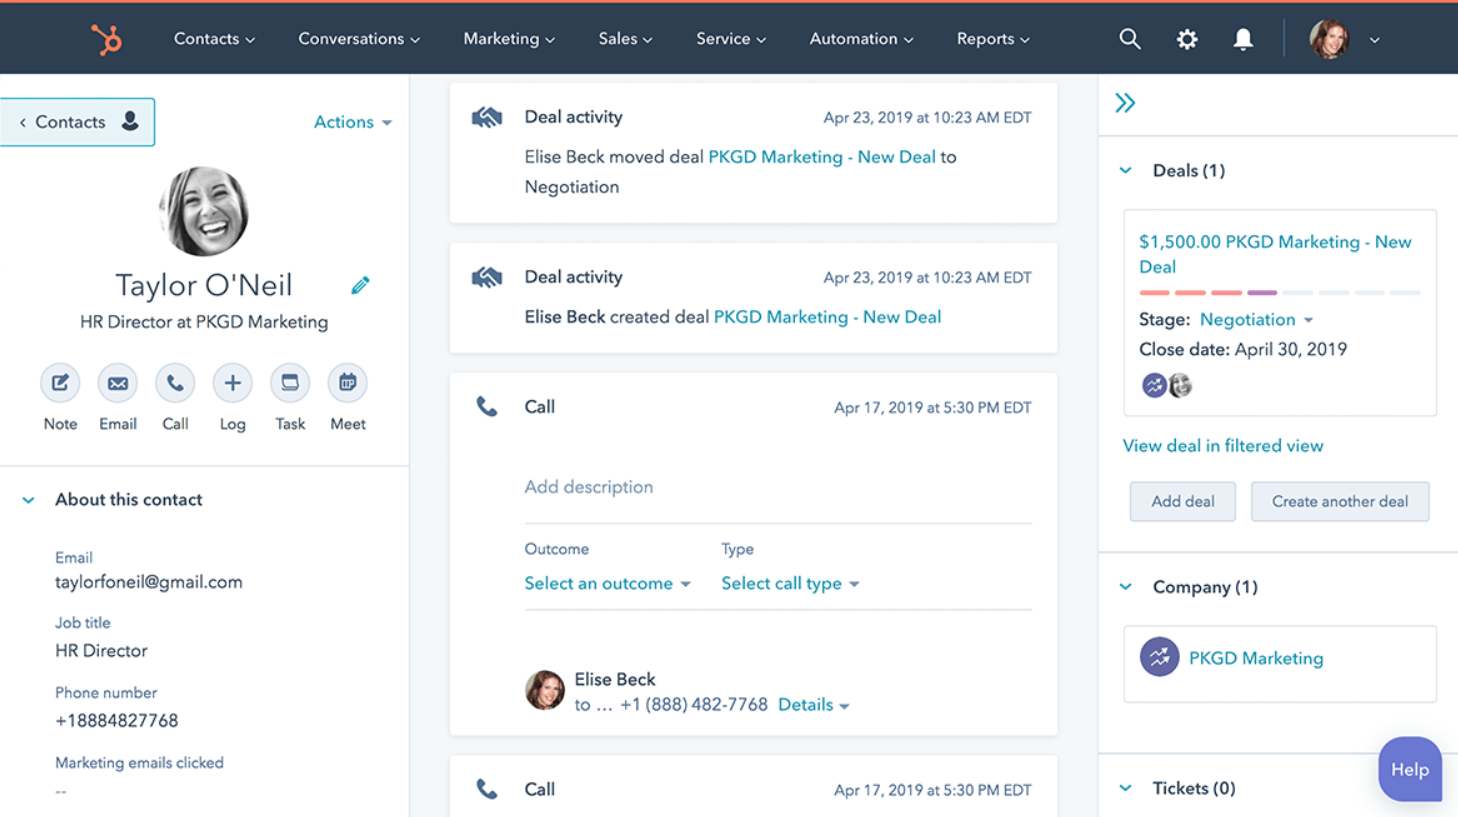
Task: Open the Email compose icon
Action: 117,383
